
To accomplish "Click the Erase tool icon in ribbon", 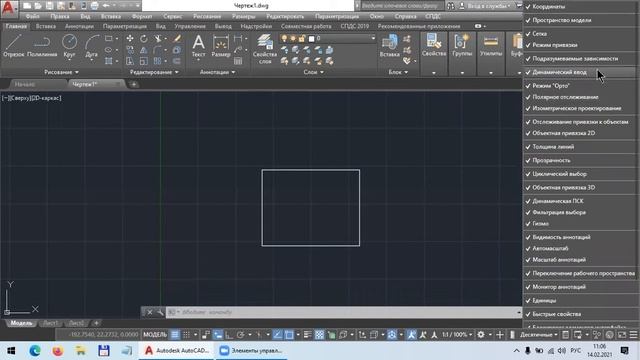I will (x=177, y=38).
